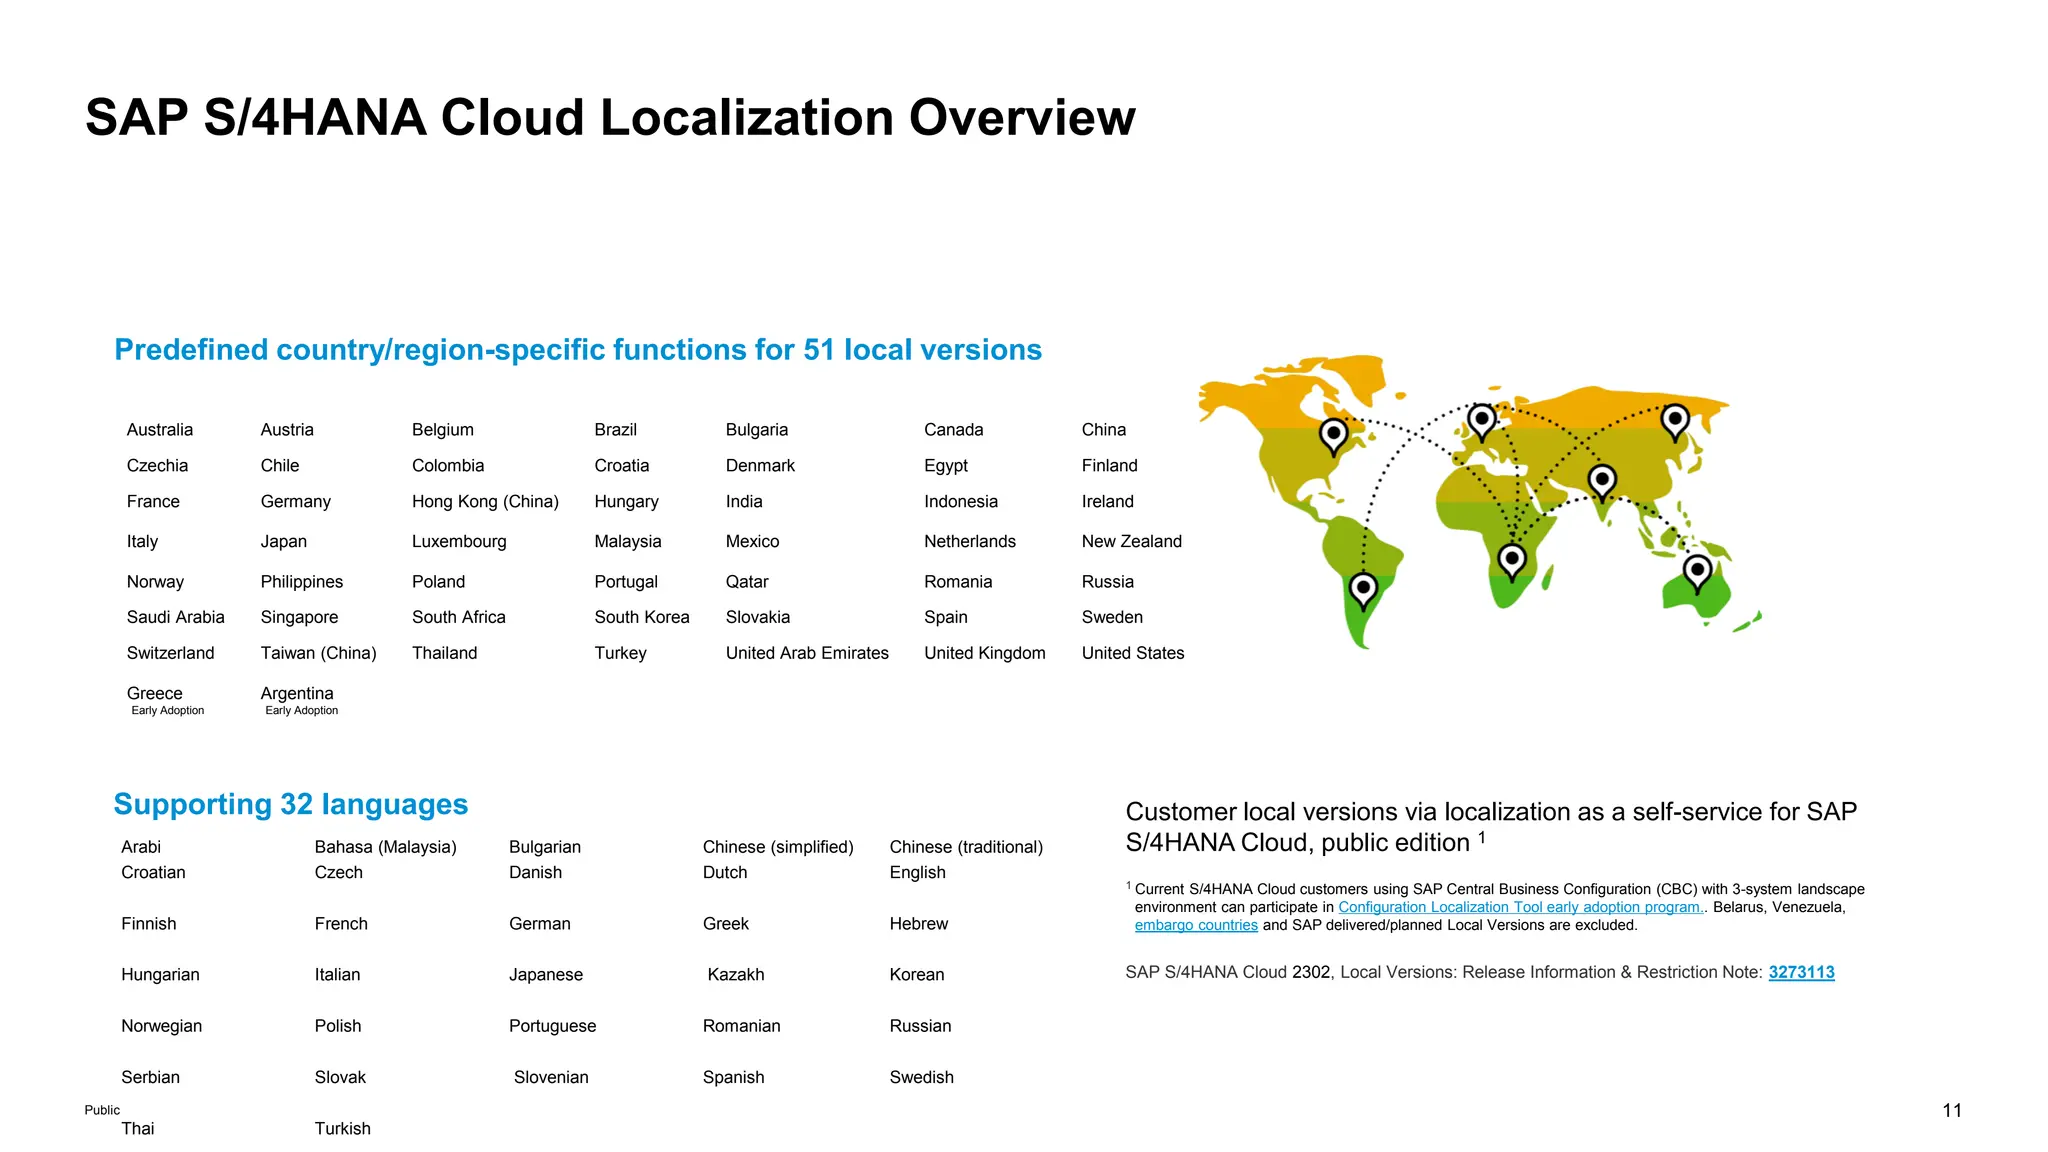2048x1152 pixels.
Task: Select the language Bahasa (Malaysia)
Action: click(385, 847)
